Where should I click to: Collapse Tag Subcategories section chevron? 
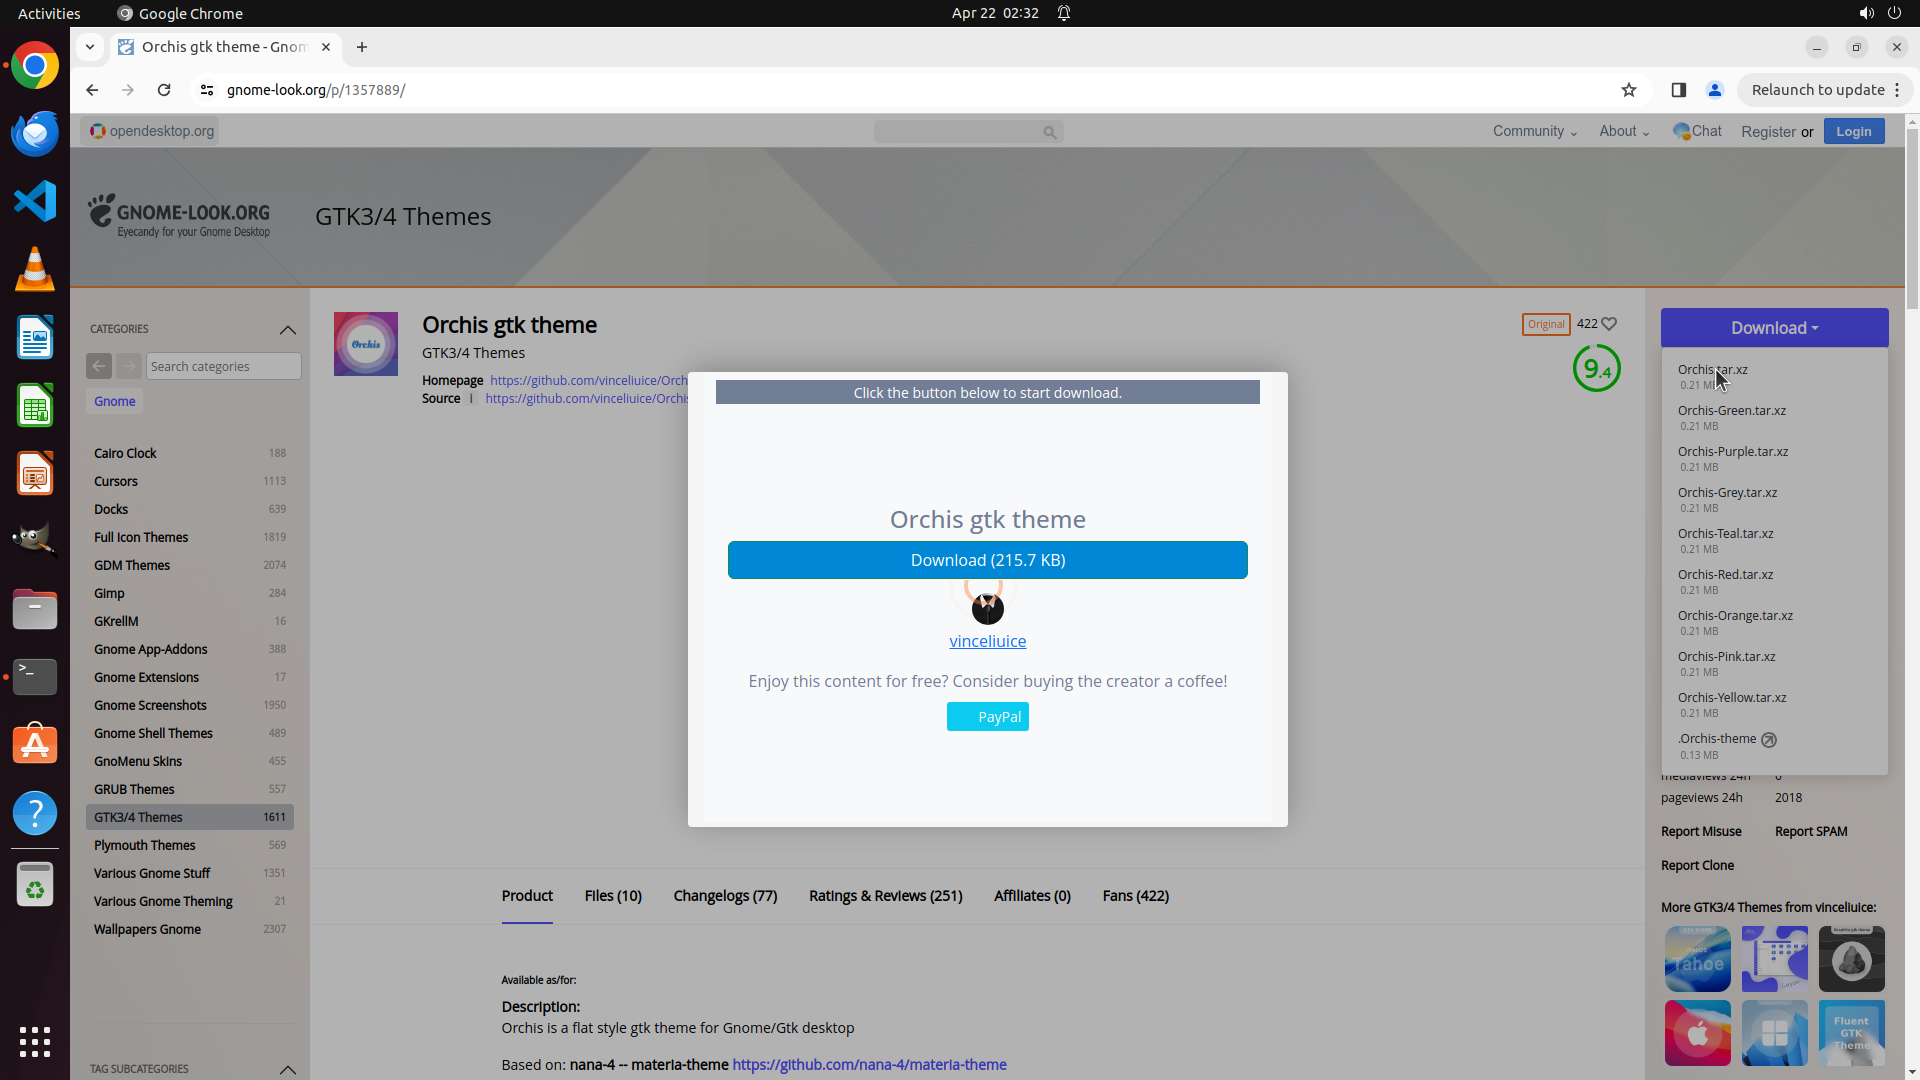288,1069
